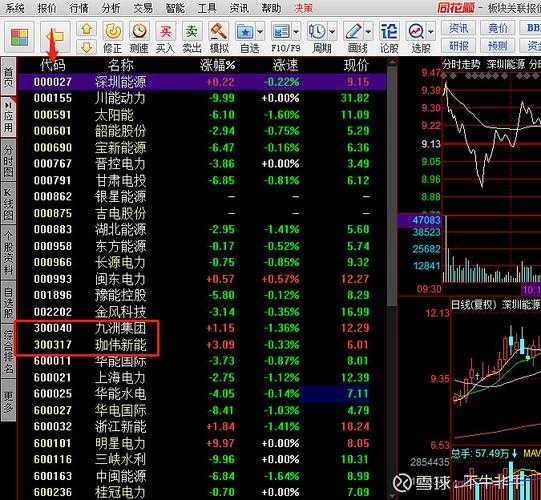The height and width of the screenshot is (500, 541).
Task: Expand the 画线 dropdown arrow
Action: 368,32
